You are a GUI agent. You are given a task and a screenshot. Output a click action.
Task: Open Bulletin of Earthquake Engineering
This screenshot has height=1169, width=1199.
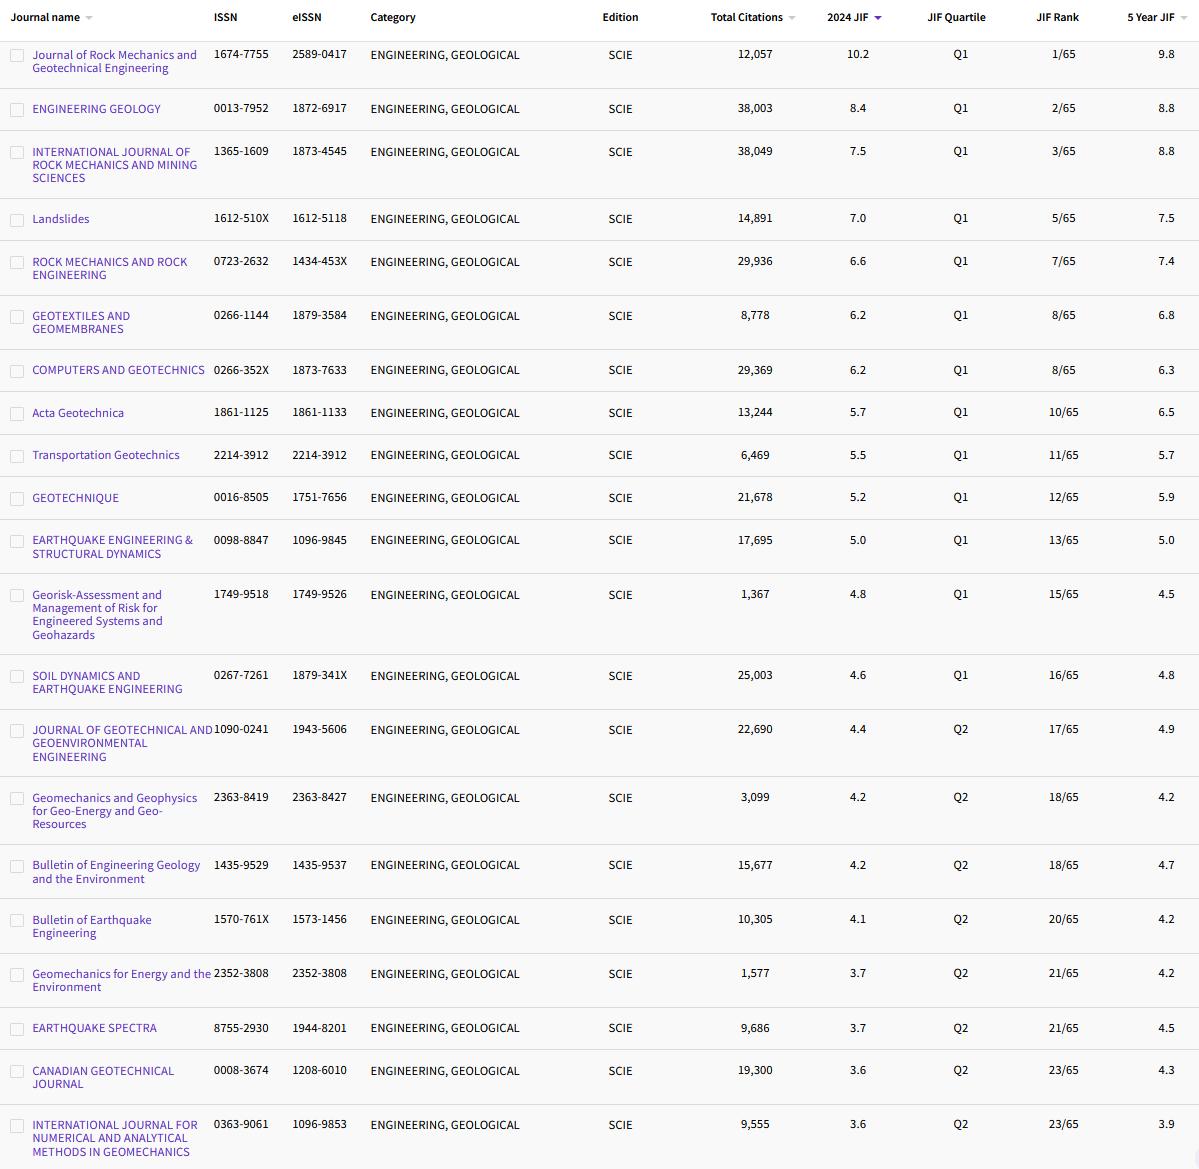[92, 926]
